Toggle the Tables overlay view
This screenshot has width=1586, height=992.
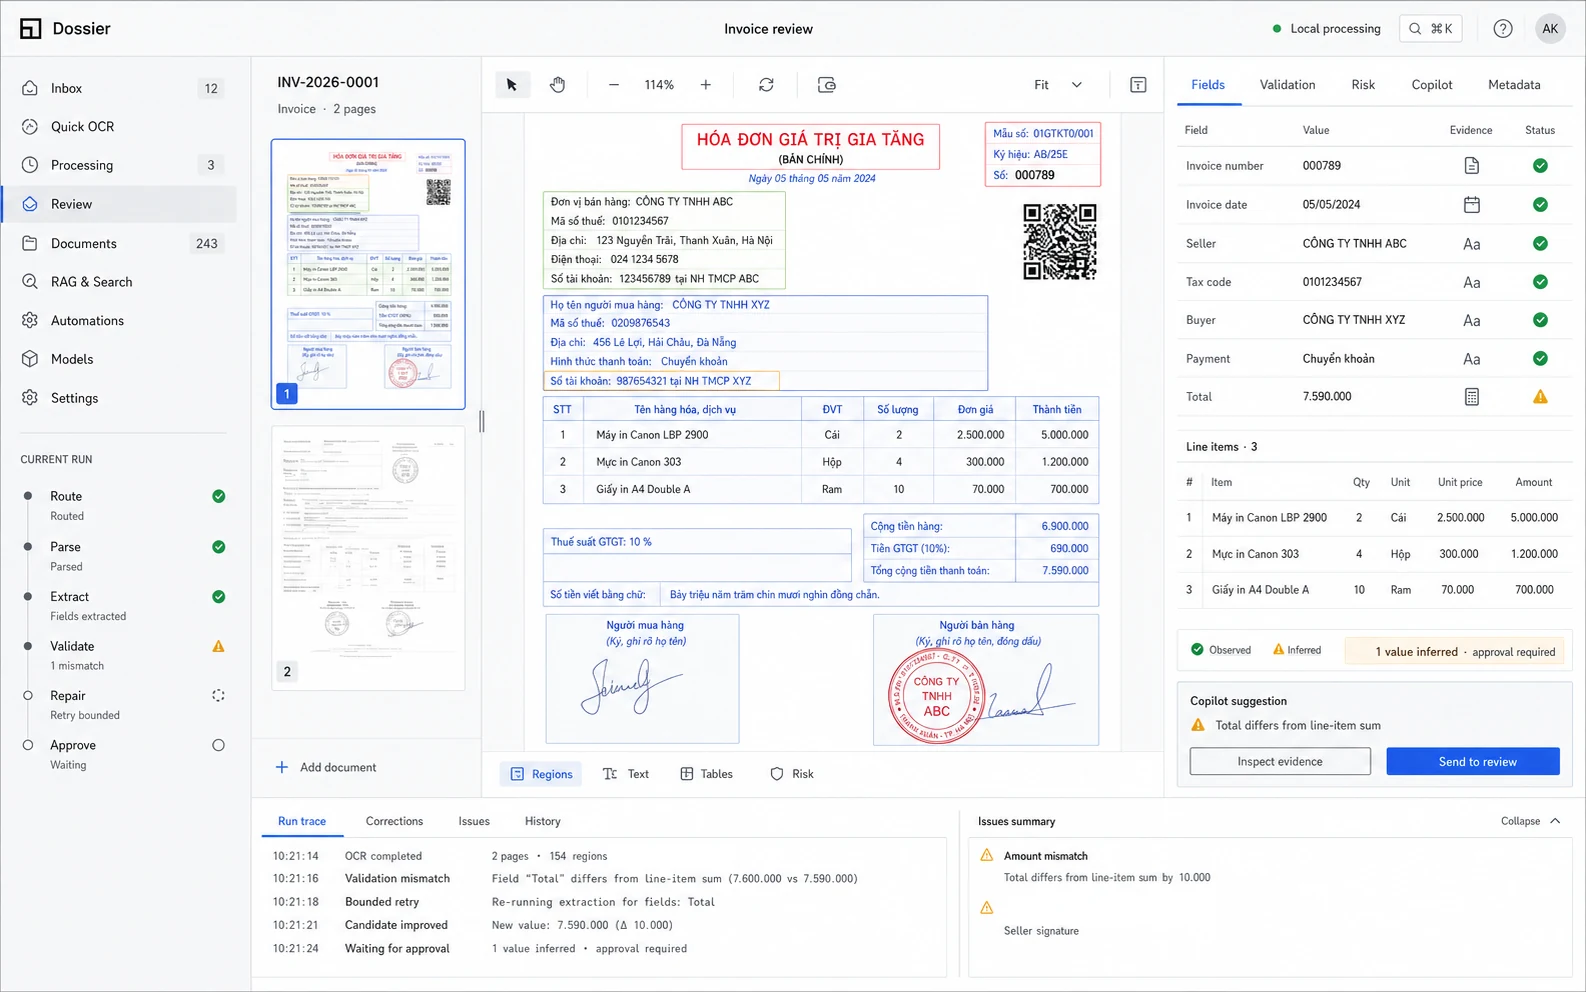[706, 774]
